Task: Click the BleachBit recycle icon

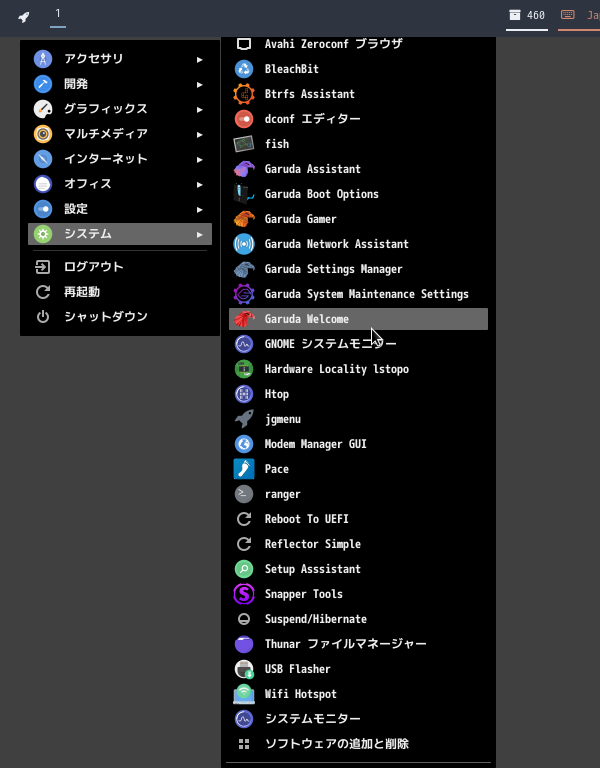Action: tap(244, 69)
